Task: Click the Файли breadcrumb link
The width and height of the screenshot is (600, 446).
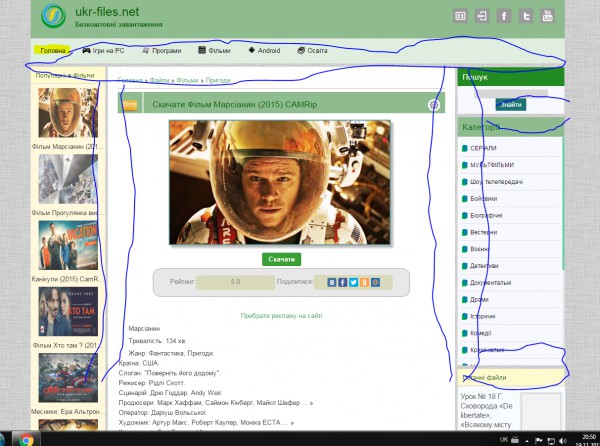Action: pos(159,80)
